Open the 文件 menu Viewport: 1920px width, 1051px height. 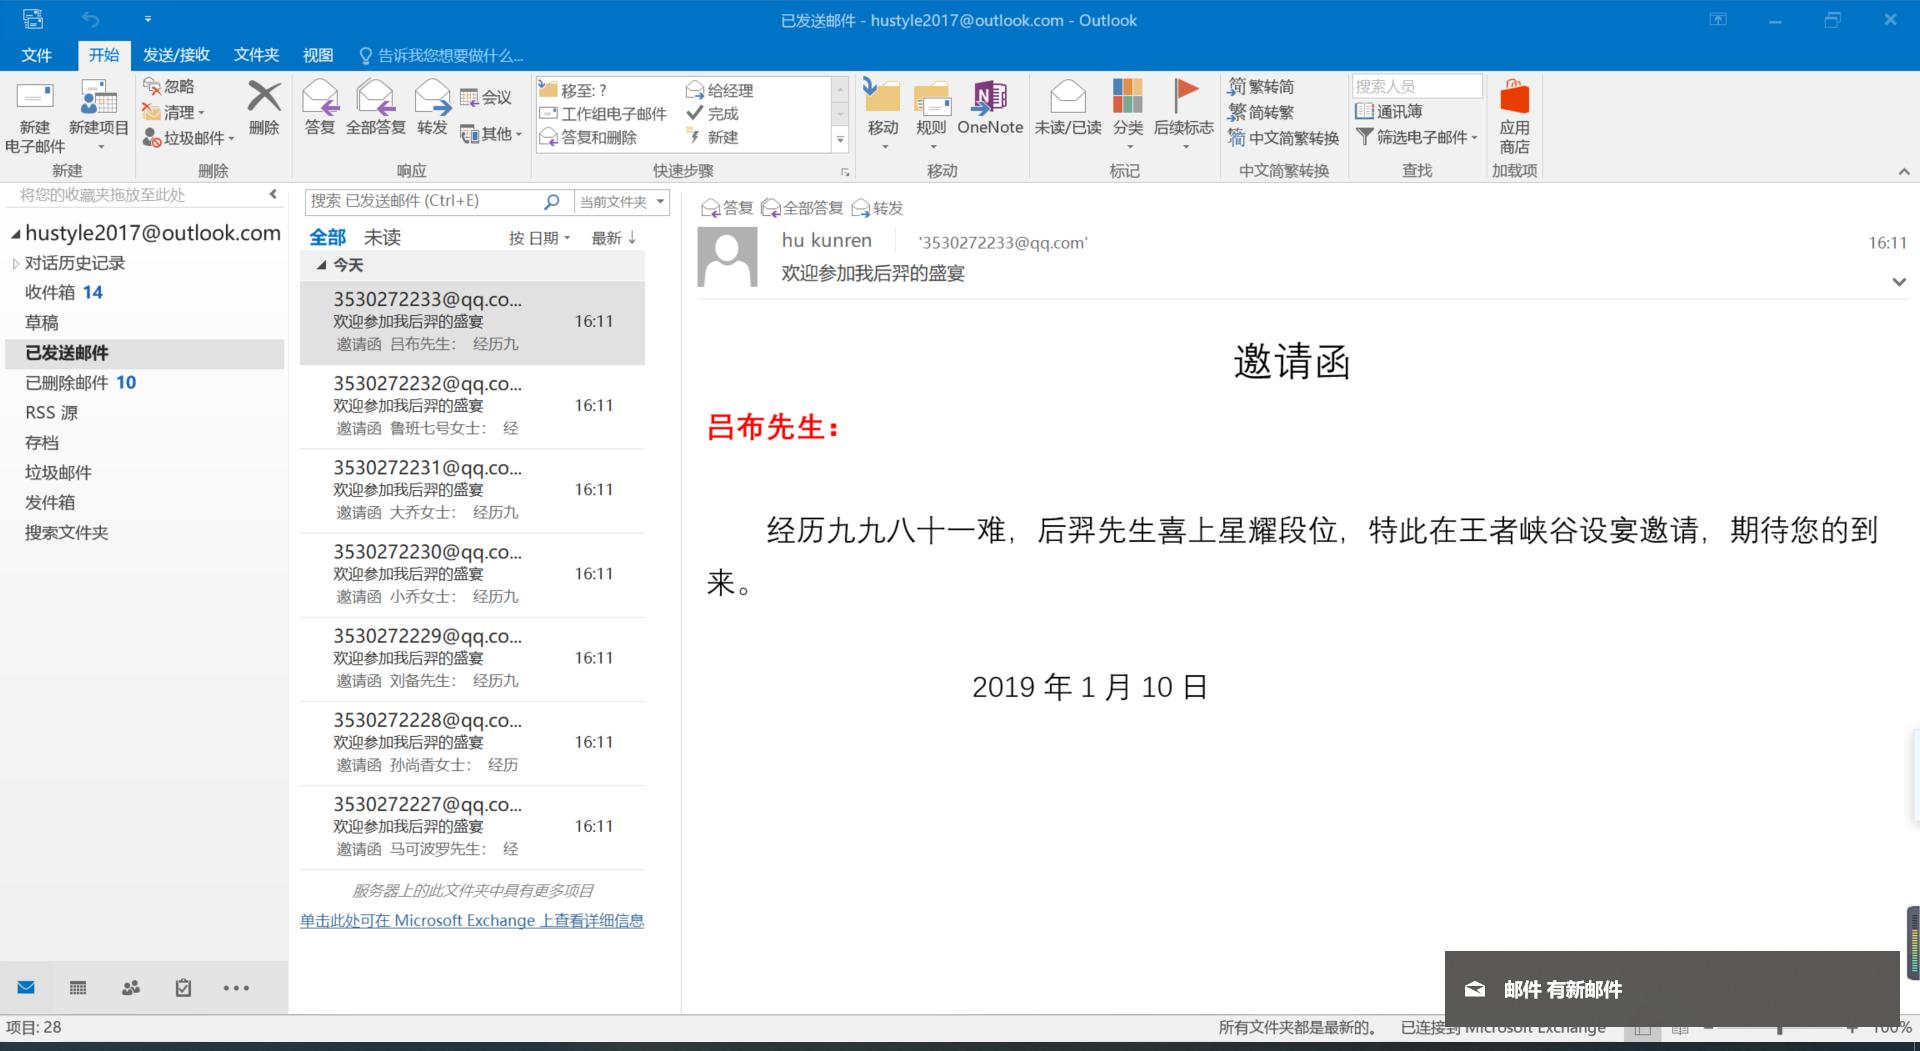[x=36, y=55]
